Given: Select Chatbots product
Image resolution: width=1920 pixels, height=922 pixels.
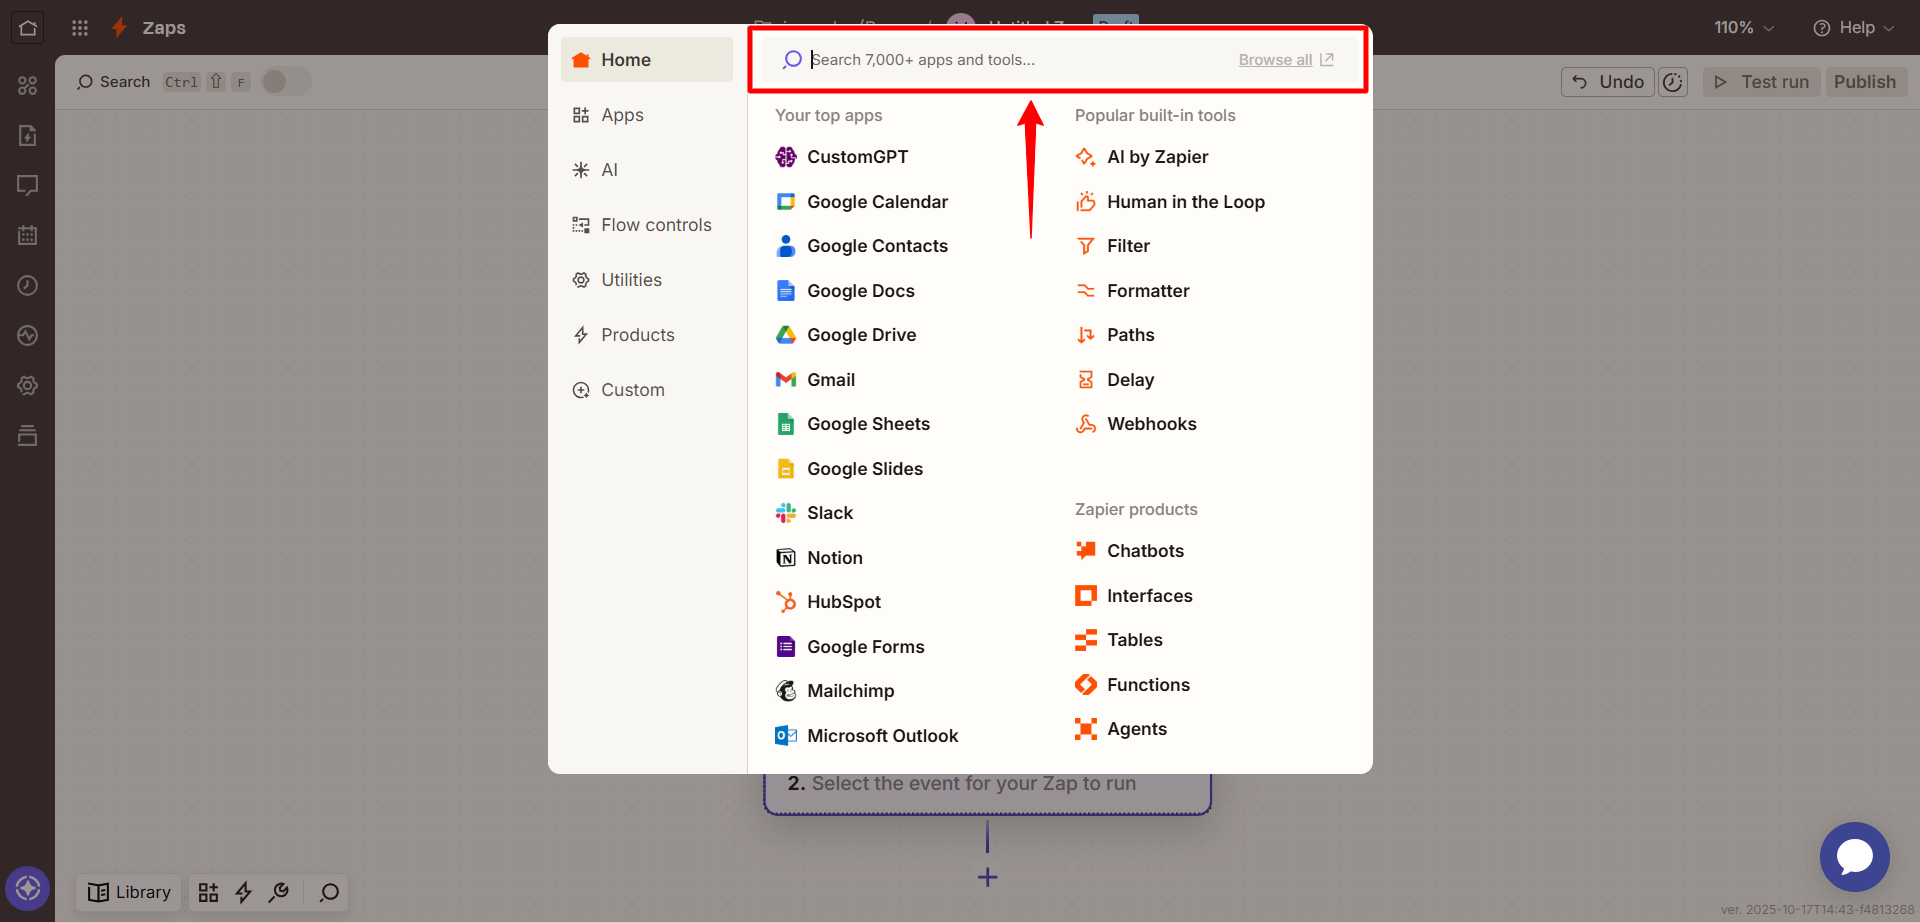Looking at the screenshot, I should [x=1130, y=551].
